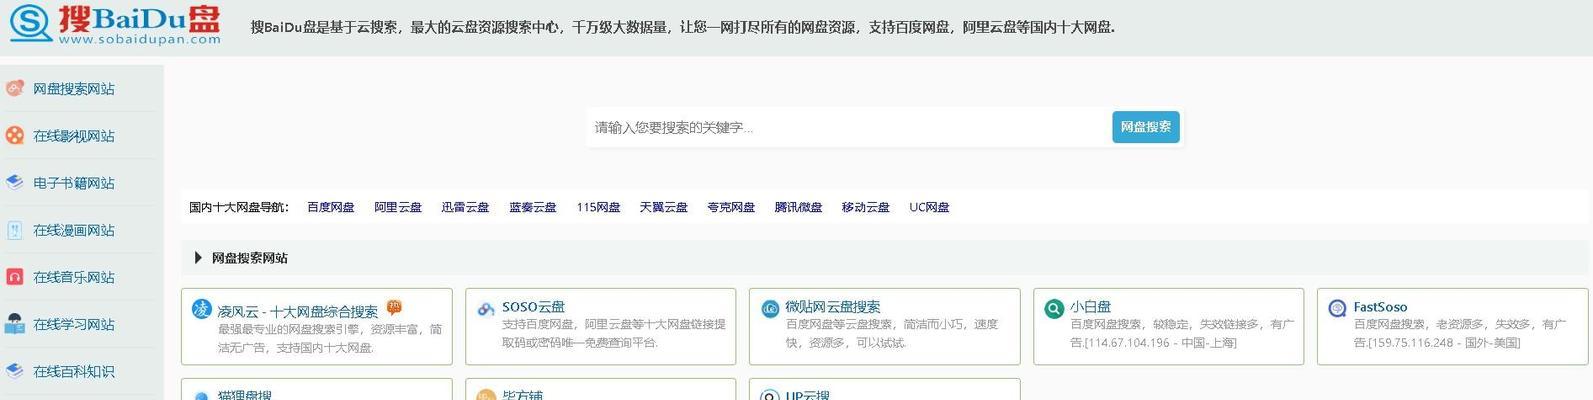Open the 夸克网盘 navigation link
1593x400 pixels.
pos(731,207)
